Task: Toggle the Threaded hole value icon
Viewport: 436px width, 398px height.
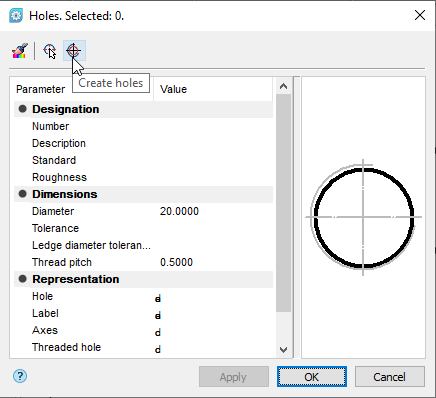Action: click(x=158, y=349)
